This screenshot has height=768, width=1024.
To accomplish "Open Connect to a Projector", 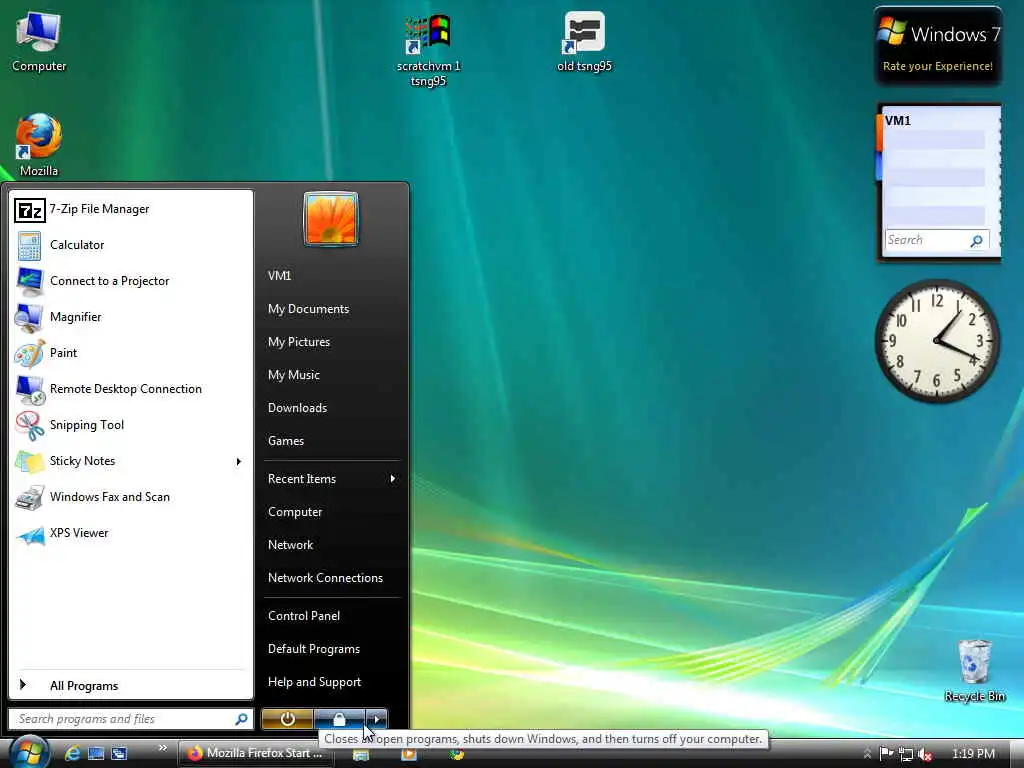I will [x=131, y=281].
